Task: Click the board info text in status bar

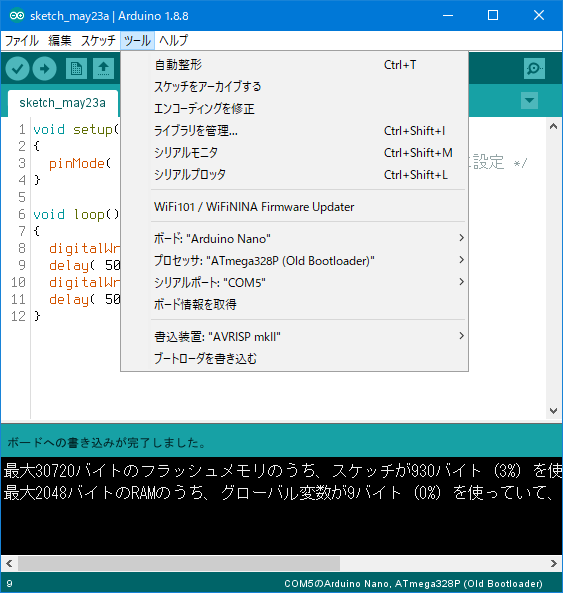Action: coord(413,584)
